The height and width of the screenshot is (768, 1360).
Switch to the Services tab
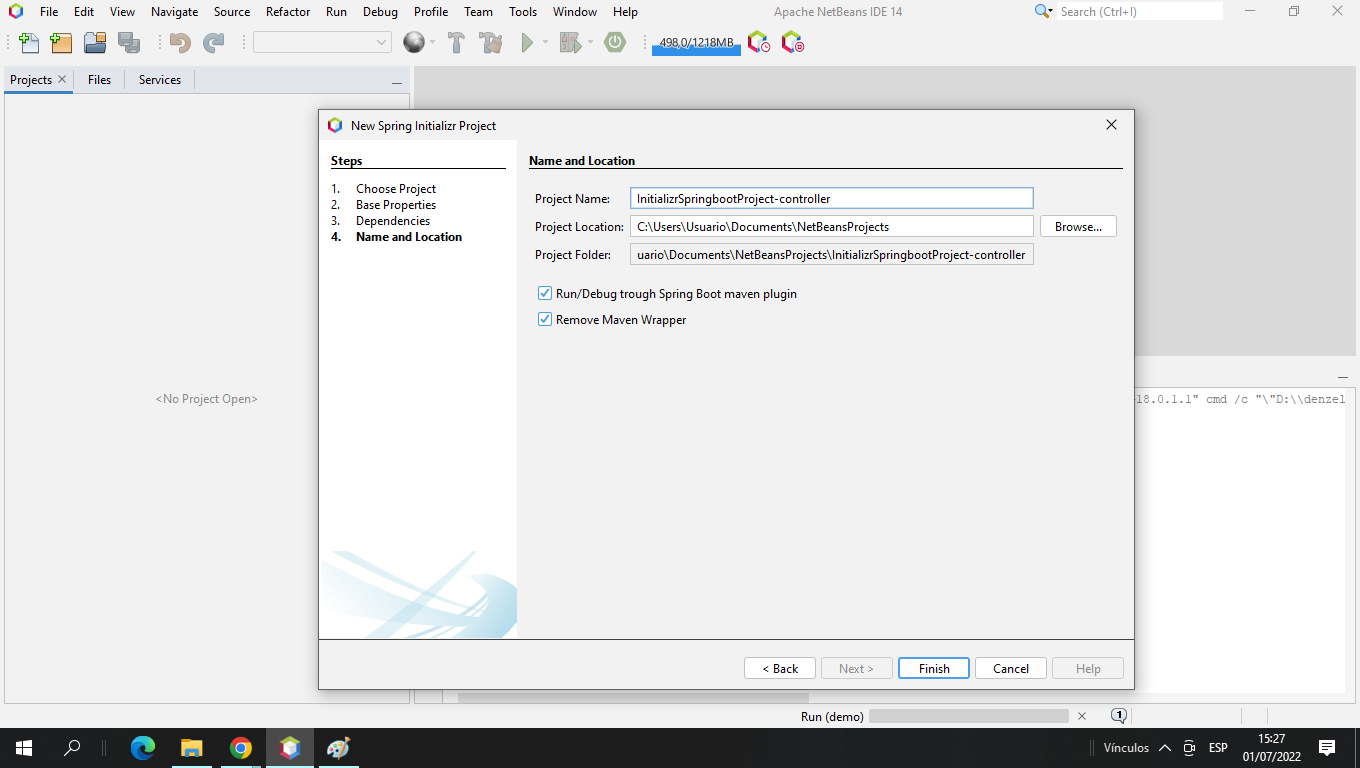pyautogui.click(x=160, y=80)
